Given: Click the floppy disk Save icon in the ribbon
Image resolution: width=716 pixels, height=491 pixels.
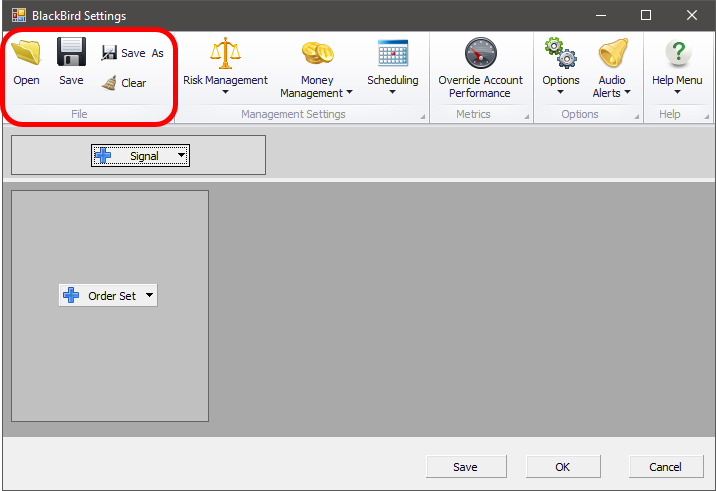Looking at the screenshot, I should (x=71, y=52).
